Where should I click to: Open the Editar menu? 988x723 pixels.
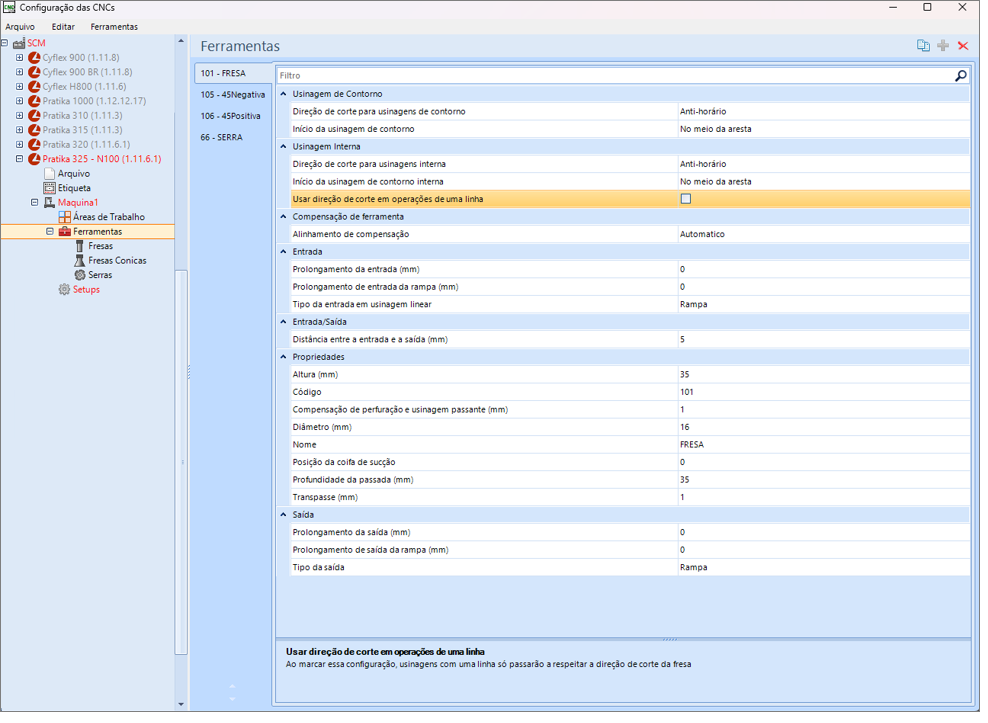pyautogui.click(x=64, y=27)
